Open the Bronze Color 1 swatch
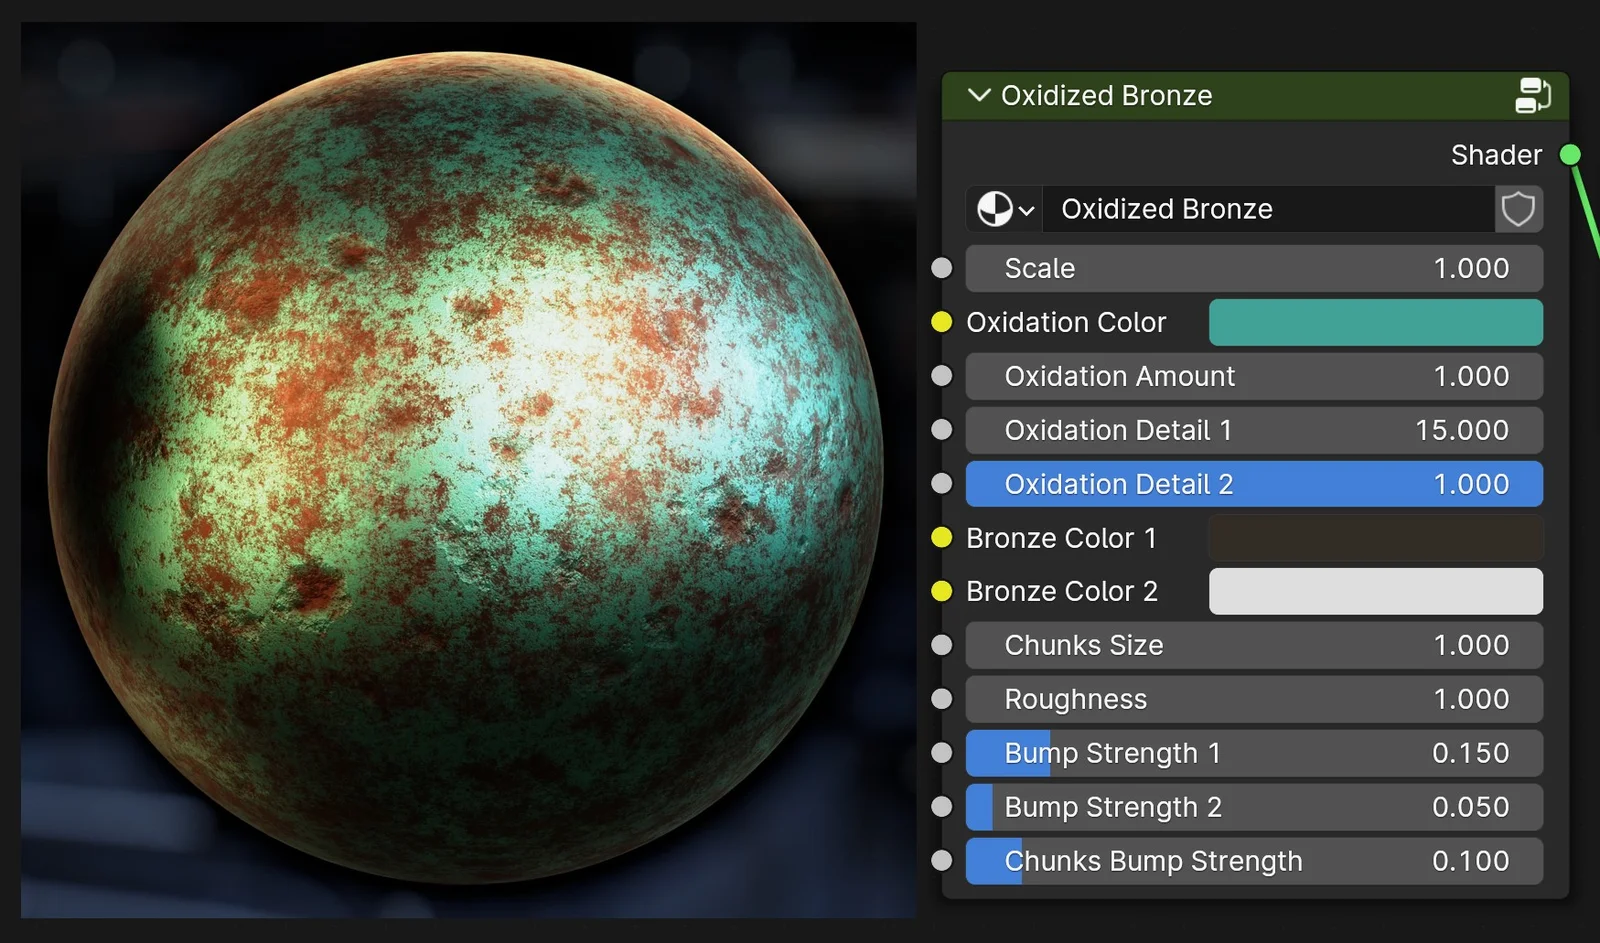Screen dimensions: 1600x943 click(x=1375, y=537)
